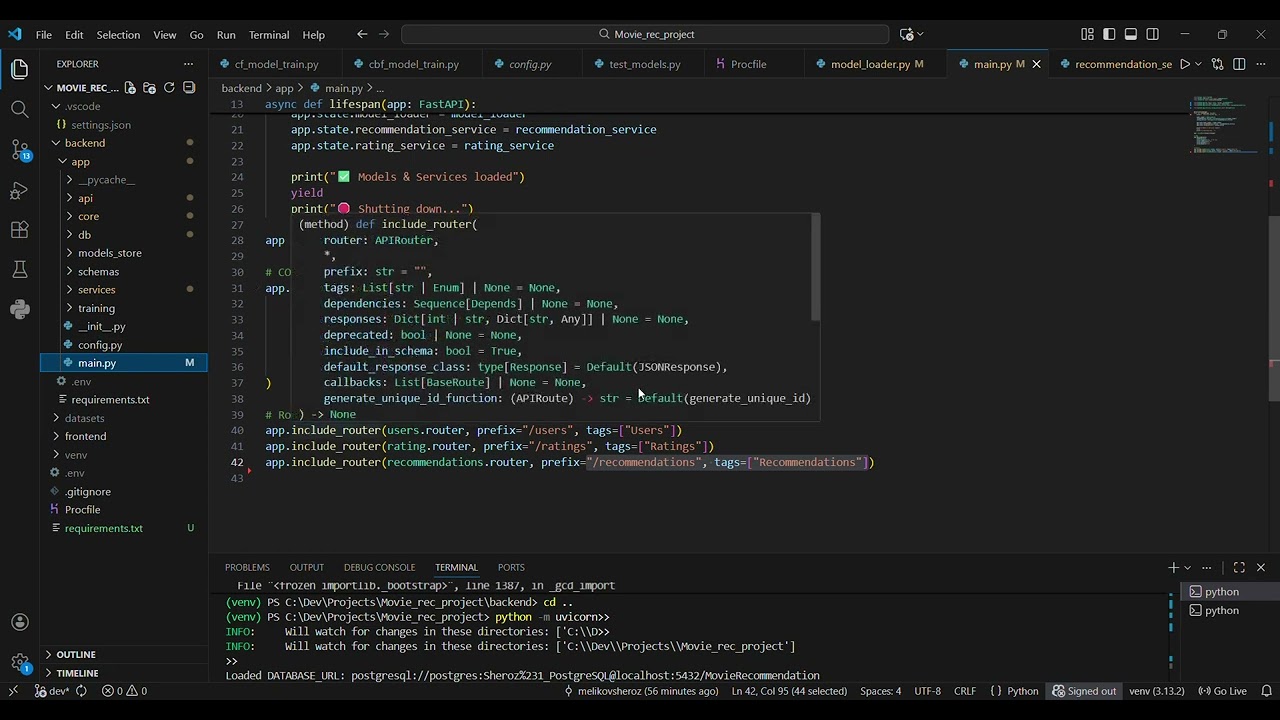Open the Manage gear menu
Screen dimensions: 1280x720
[20, 662]
